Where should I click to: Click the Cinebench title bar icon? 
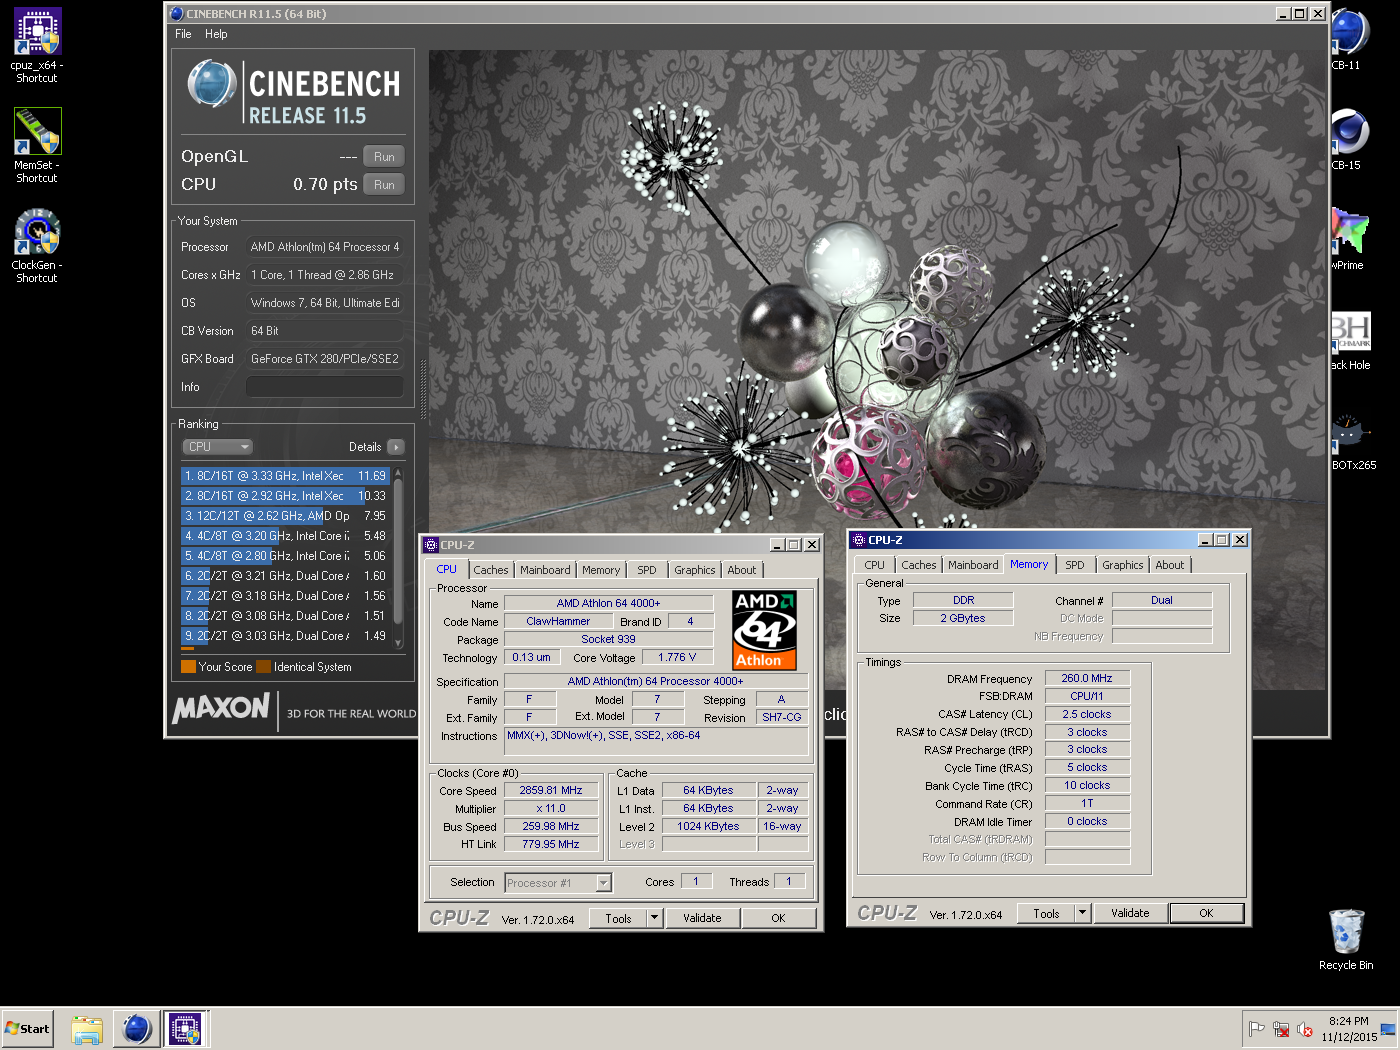click(x=177, y=14)
